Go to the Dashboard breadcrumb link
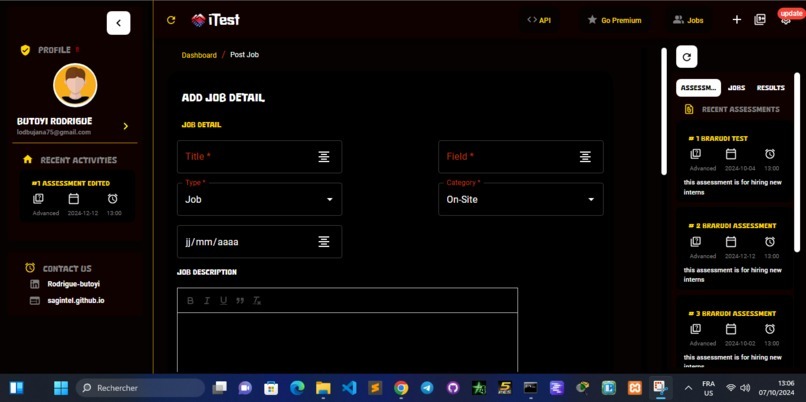806x402 pixels. pos(199,55)
